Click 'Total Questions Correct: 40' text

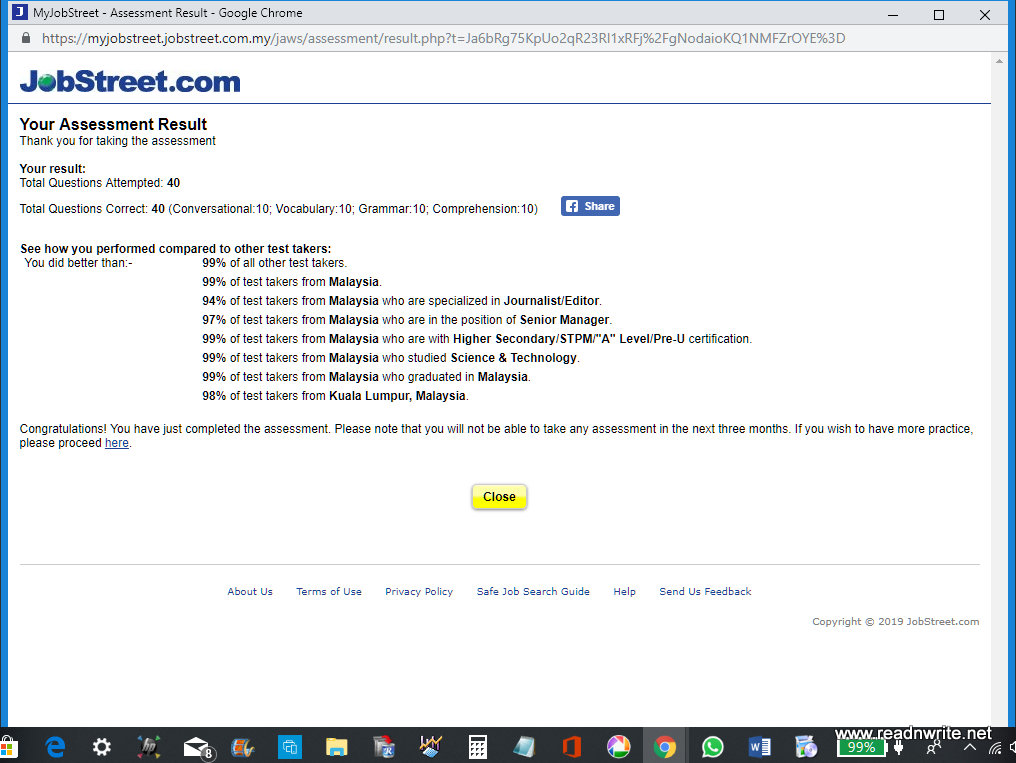click(92, 209)
